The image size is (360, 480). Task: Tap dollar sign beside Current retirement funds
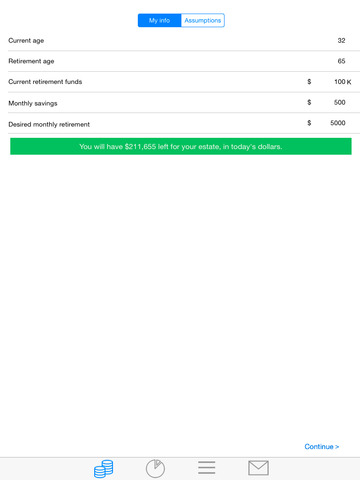[x=309, y=82]
